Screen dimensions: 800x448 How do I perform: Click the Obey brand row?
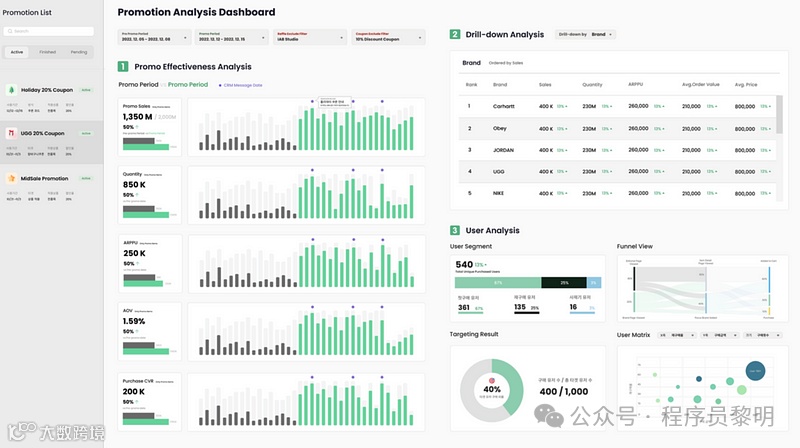pos(617,129)
